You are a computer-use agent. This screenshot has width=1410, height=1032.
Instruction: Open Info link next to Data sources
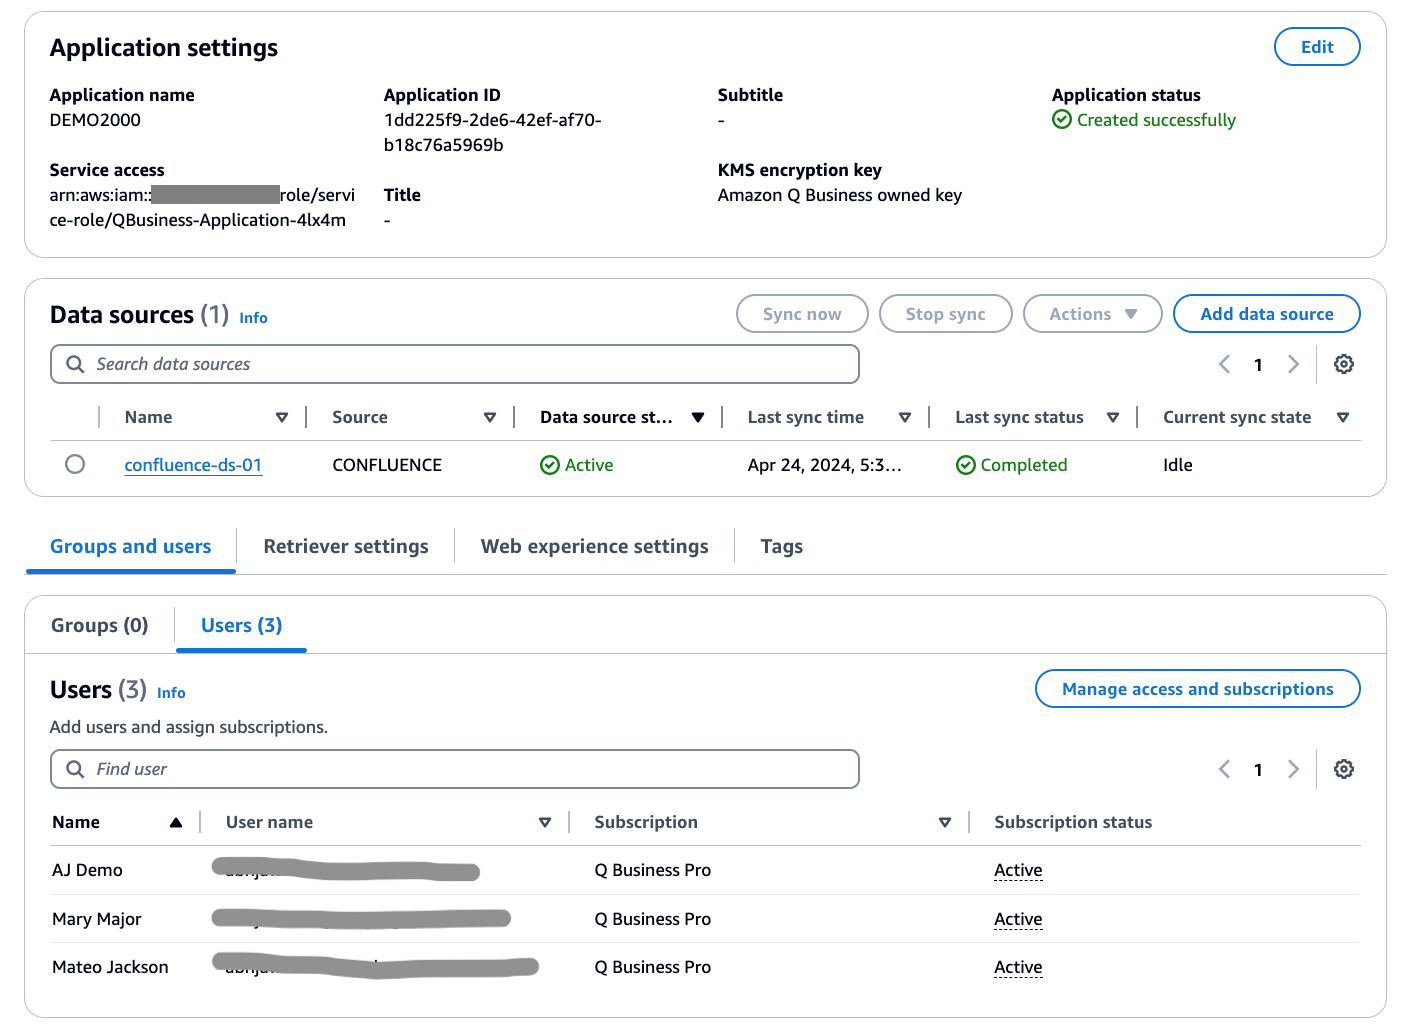pos(253,318)
